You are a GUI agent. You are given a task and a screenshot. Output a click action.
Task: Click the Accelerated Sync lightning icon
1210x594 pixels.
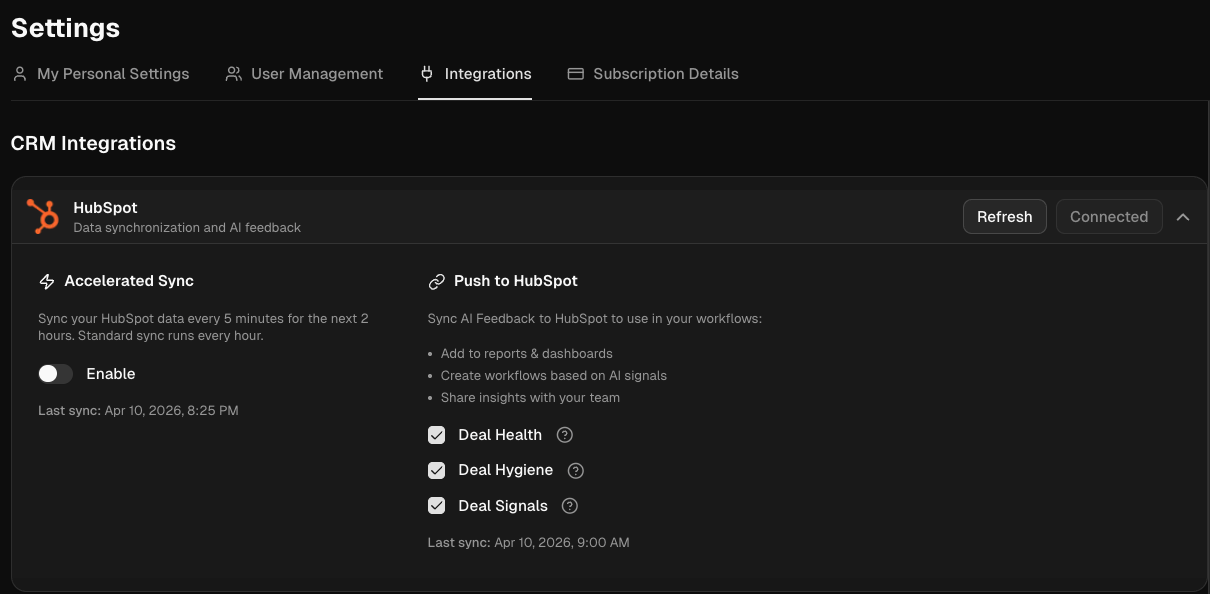47,282
